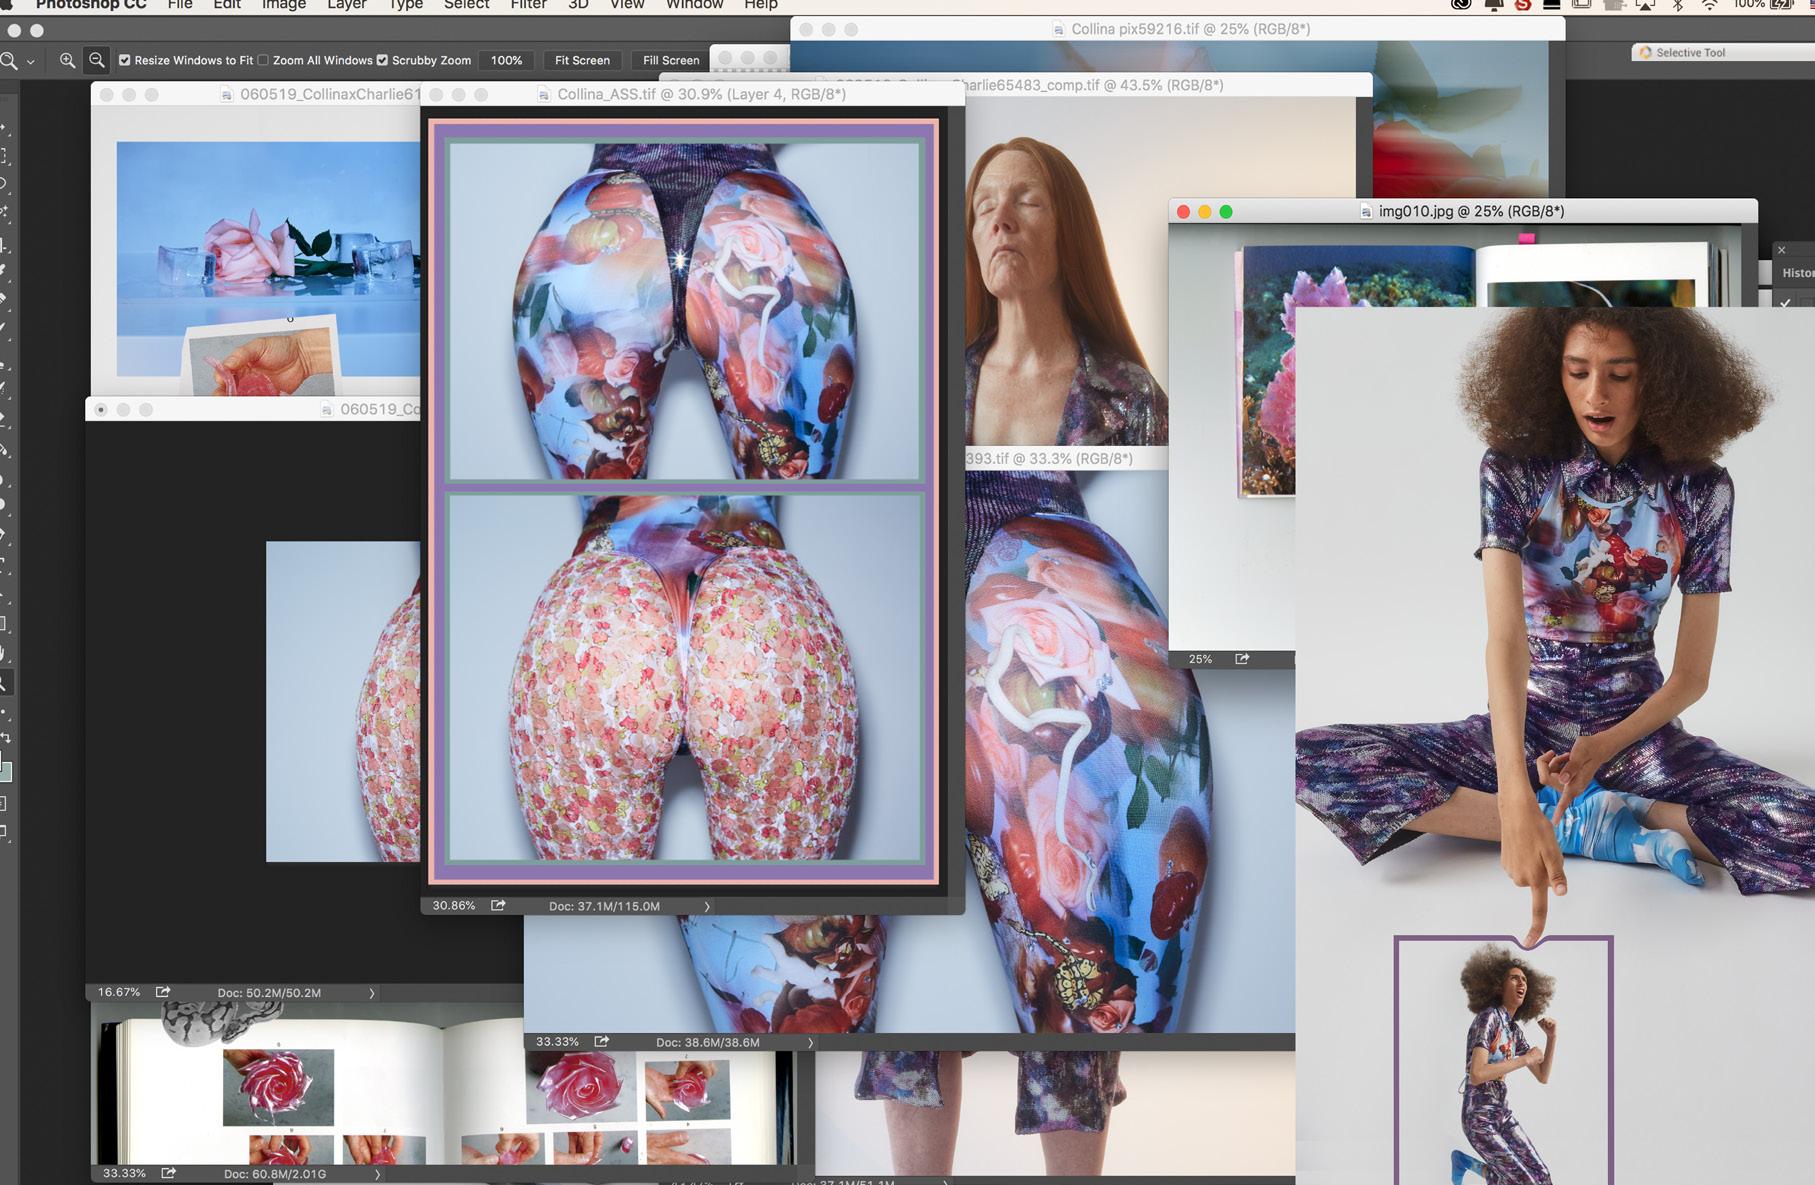
Task: Click the Doc: 38.6M/38.6M status text
Action: coord(708,1042)
